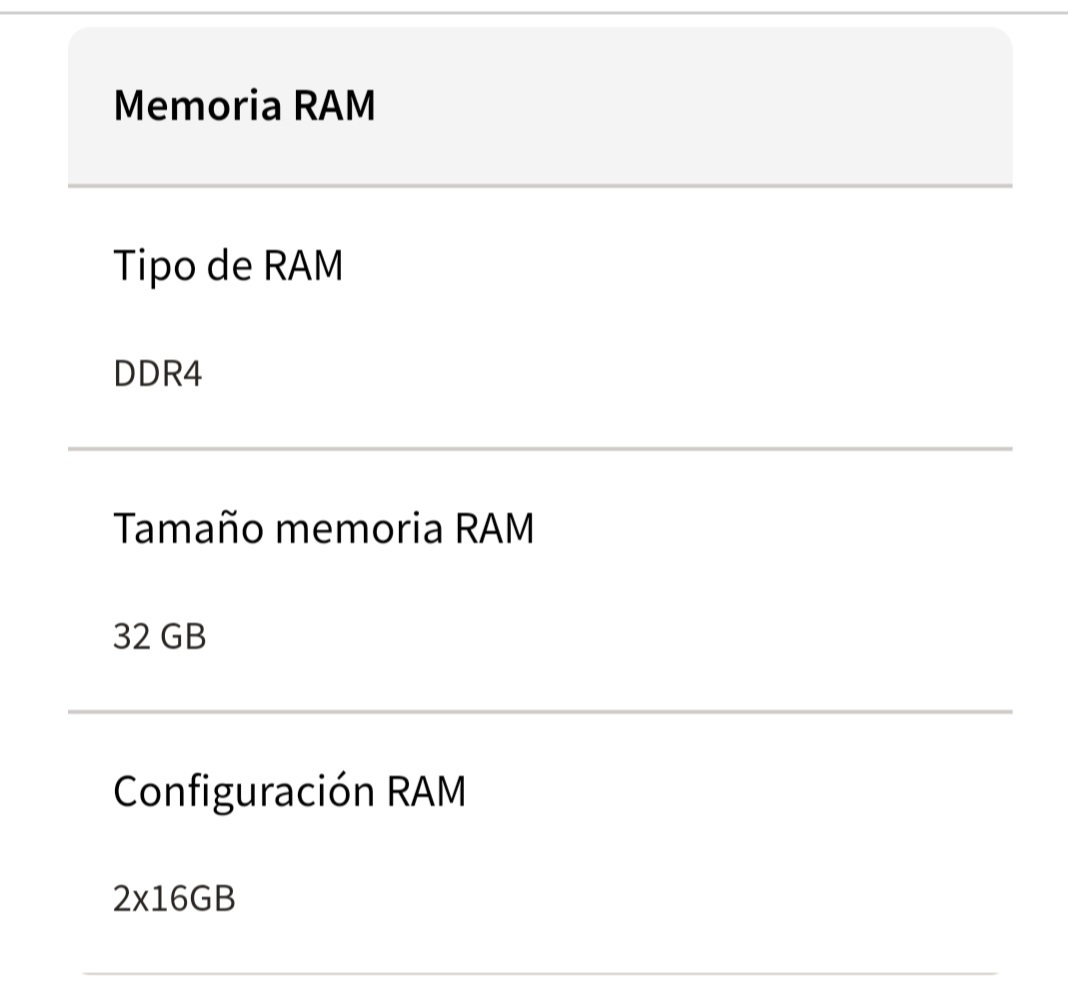Viewport: 1068px width, 1006px height.
Task: Click the divider line under DDR4
Action: tap(540, 449)
